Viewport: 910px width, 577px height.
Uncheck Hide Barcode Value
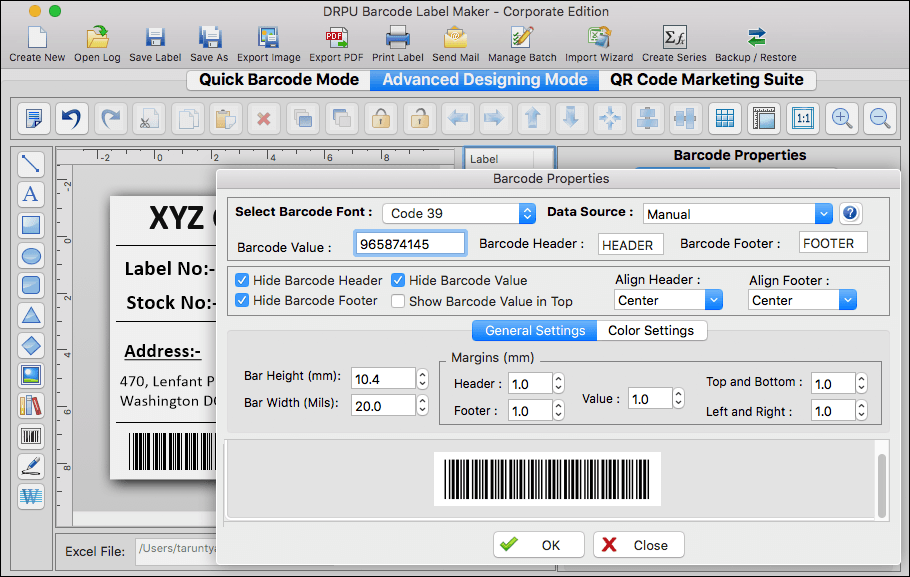[398, 280]
